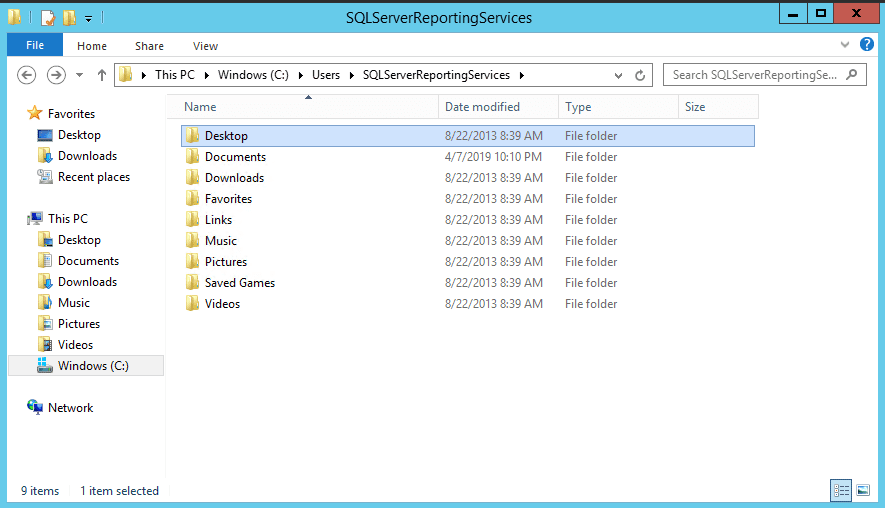Select the Favorites folder icon in file list

(192, 198)
